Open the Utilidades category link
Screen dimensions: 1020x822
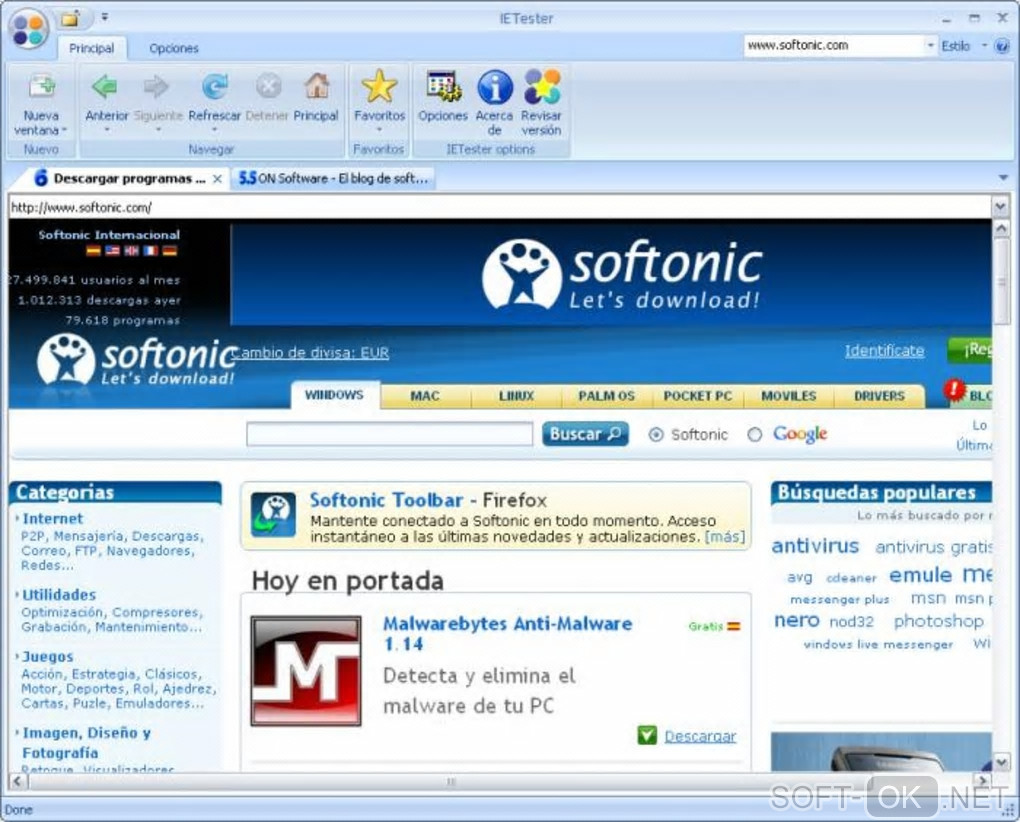point(59,594)
